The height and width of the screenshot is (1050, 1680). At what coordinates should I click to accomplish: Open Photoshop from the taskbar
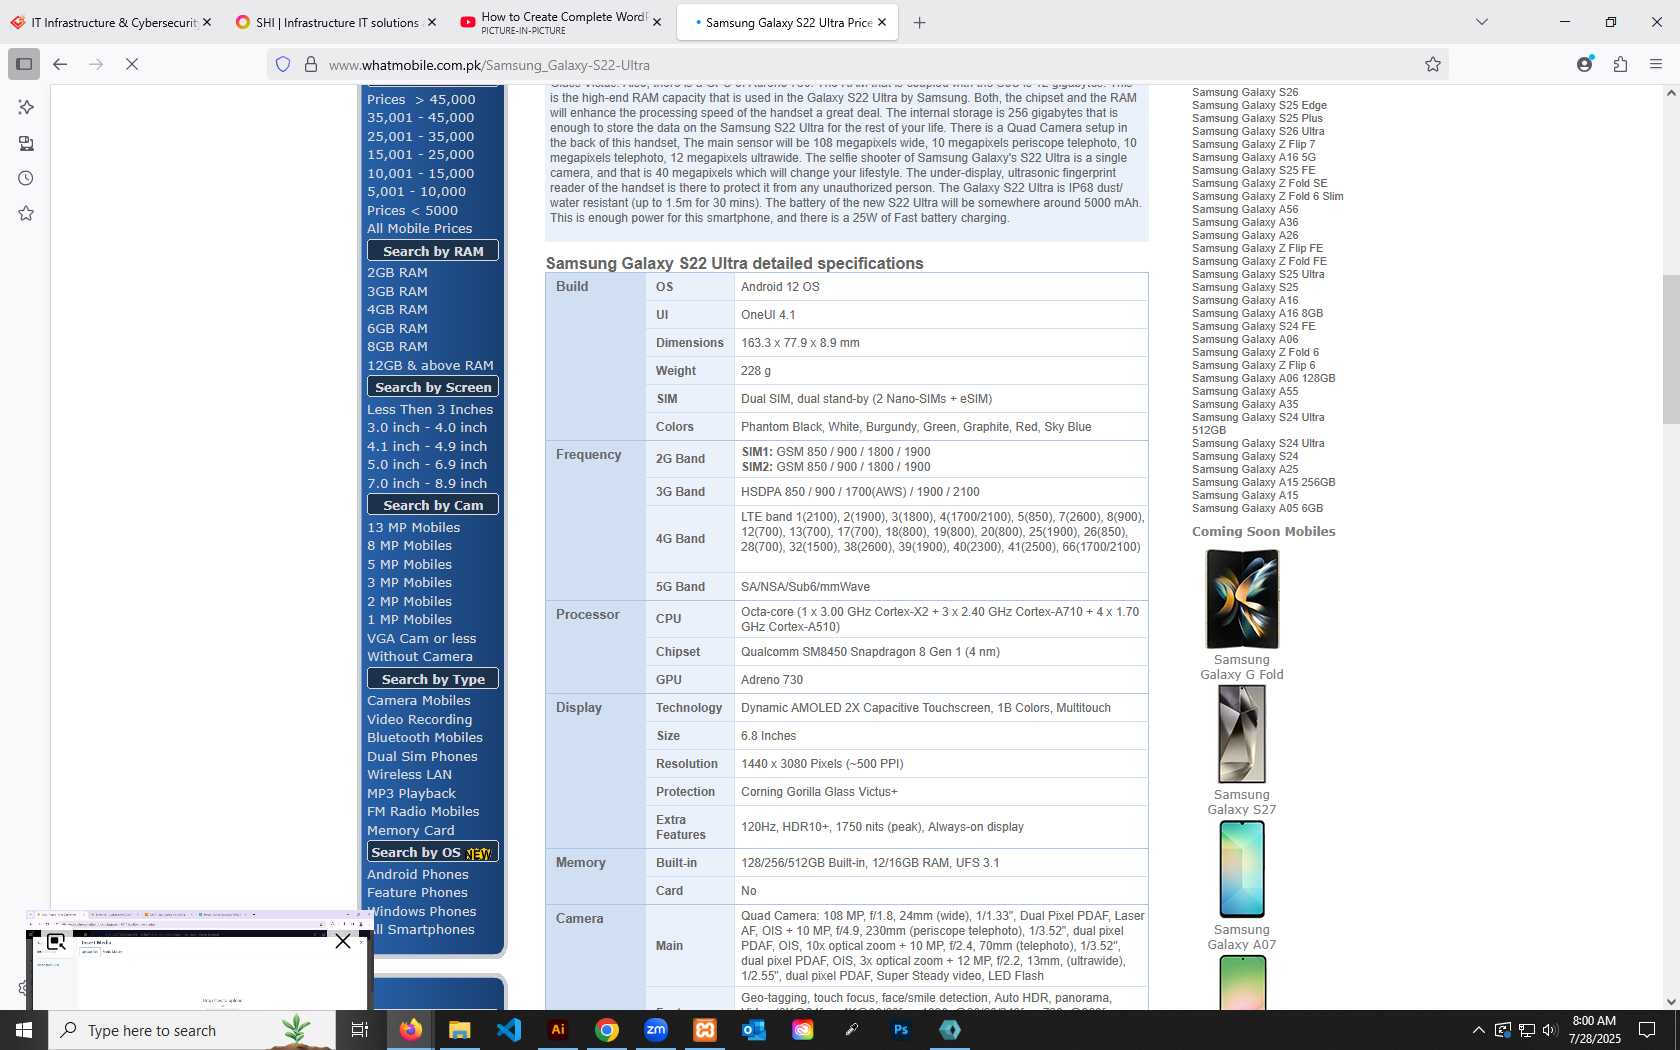tap(901, 1029)
